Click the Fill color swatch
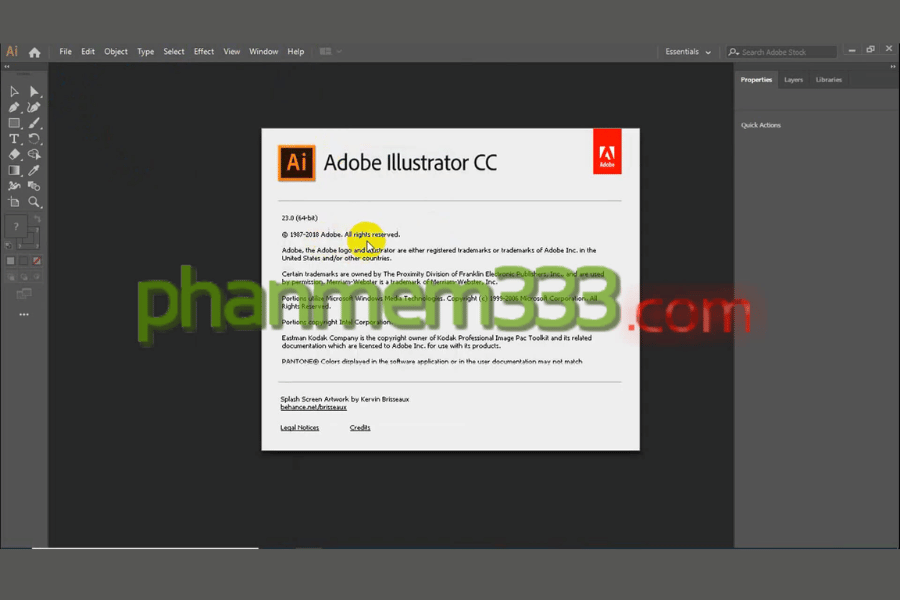900x600 pixels. (x=18, y=228)
